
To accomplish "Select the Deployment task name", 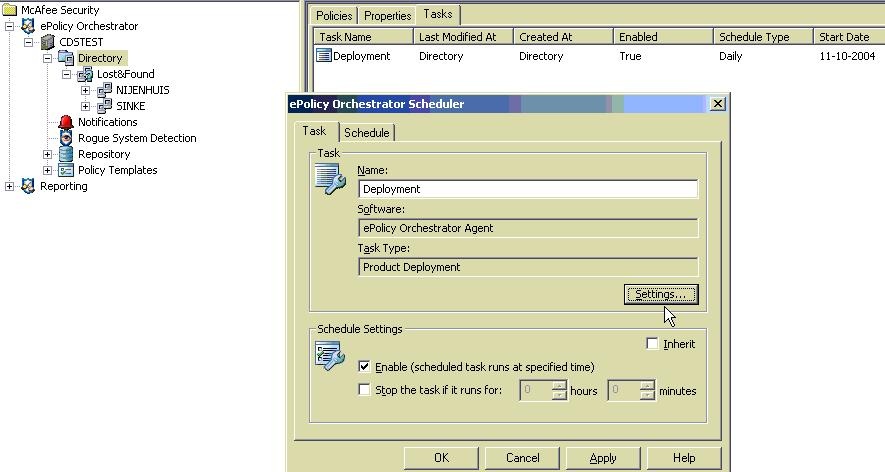I will pyautogui.click(x=362, y=56).
